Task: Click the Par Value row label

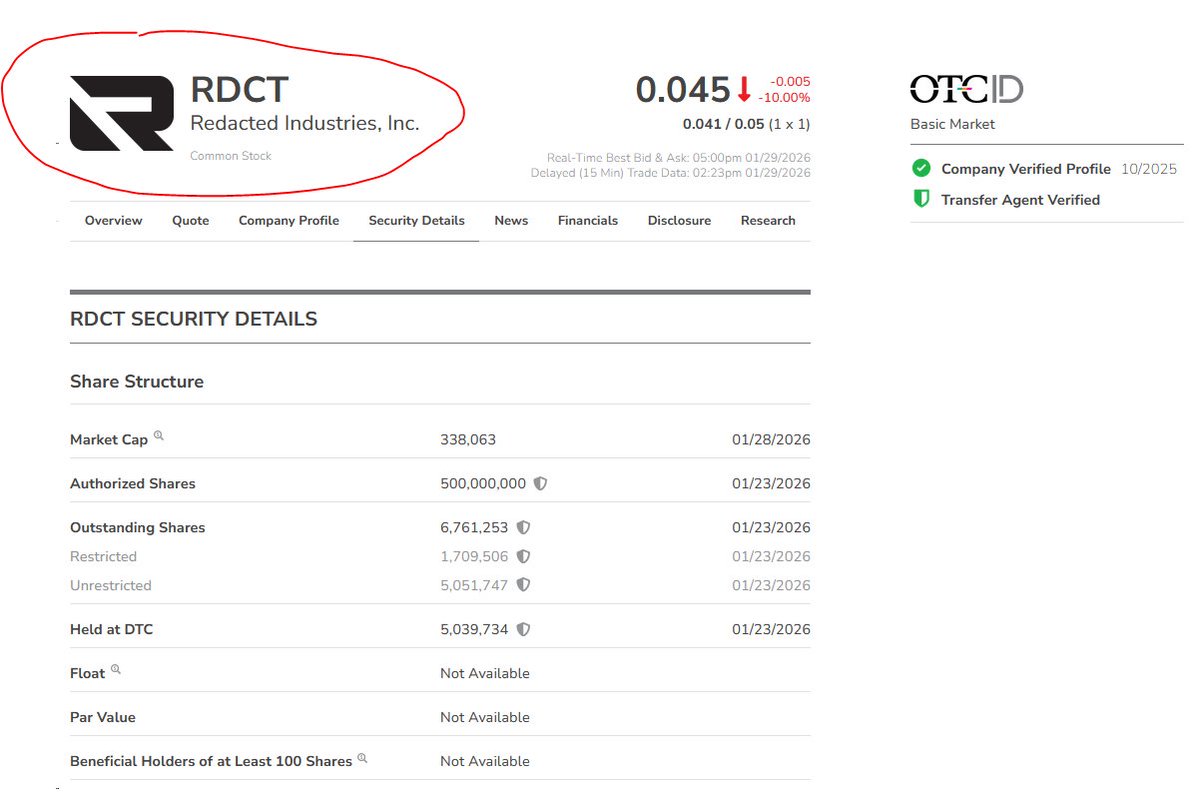Action: pyautogui.click(x=103, y=718)
